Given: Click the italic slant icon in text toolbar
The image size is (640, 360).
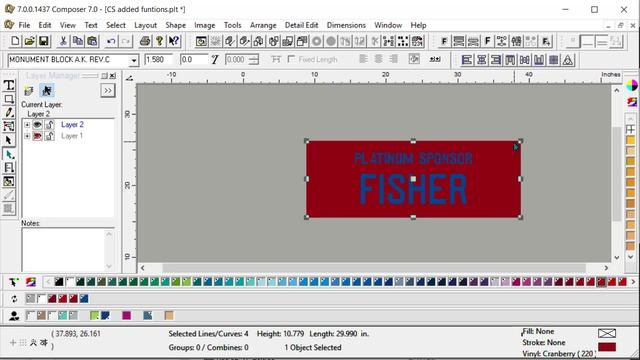Looking at the screenshot, I should [x=215, y=60].
